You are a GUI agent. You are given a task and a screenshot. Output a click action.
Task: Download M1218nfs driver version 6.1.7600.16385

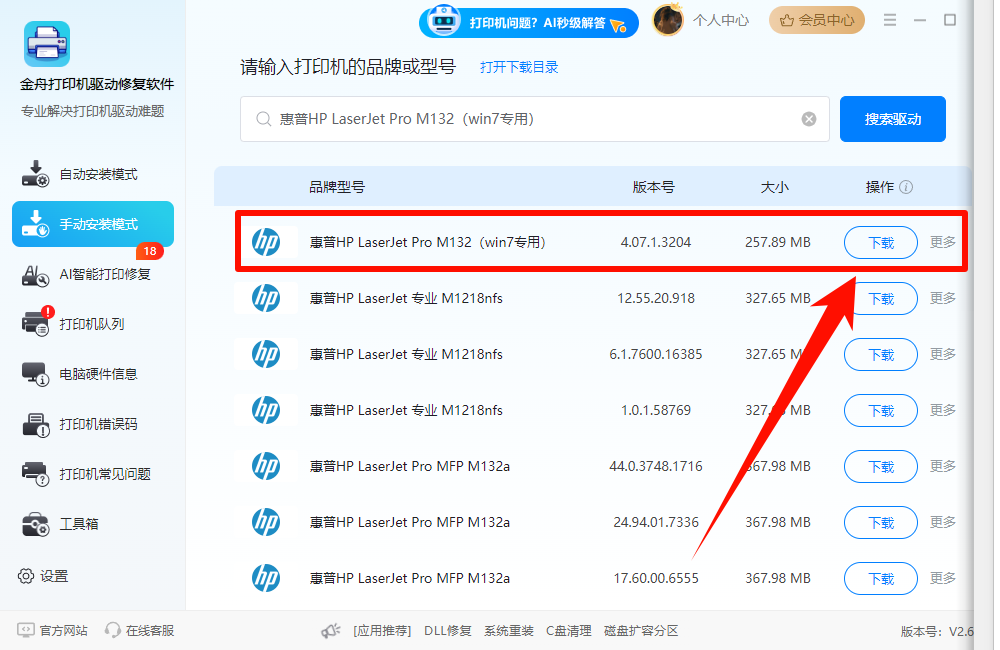click(x=881, y=355)
